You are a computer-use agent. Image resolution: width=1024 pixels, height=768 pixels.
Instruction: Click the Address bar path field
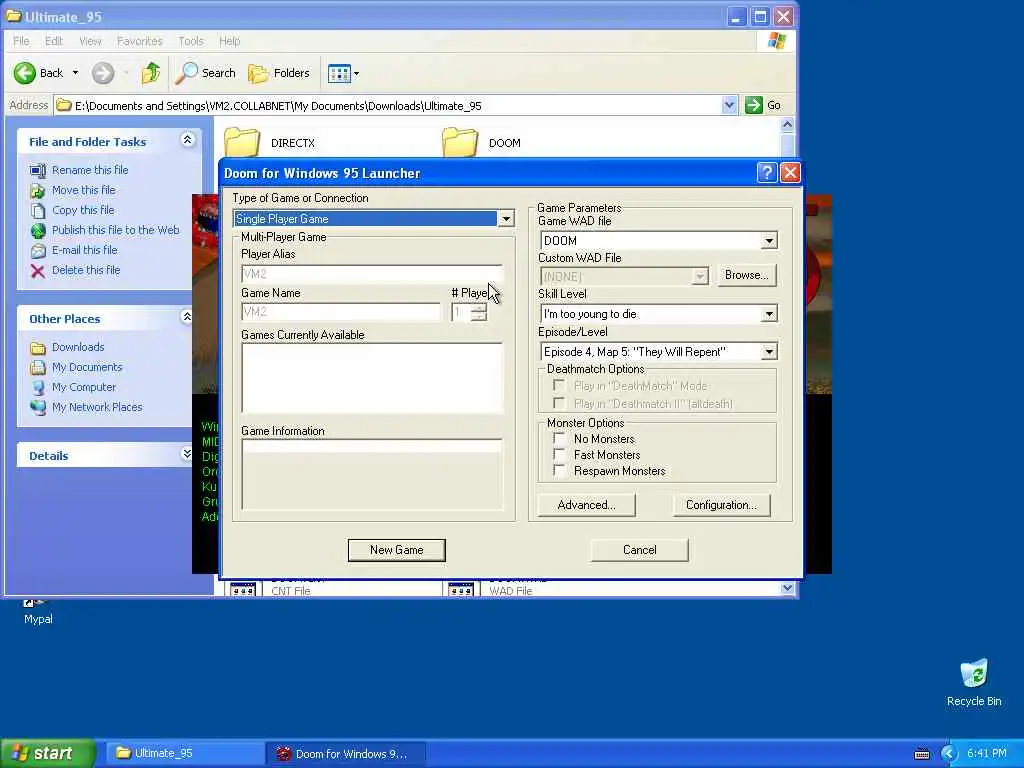pos(389,105)
